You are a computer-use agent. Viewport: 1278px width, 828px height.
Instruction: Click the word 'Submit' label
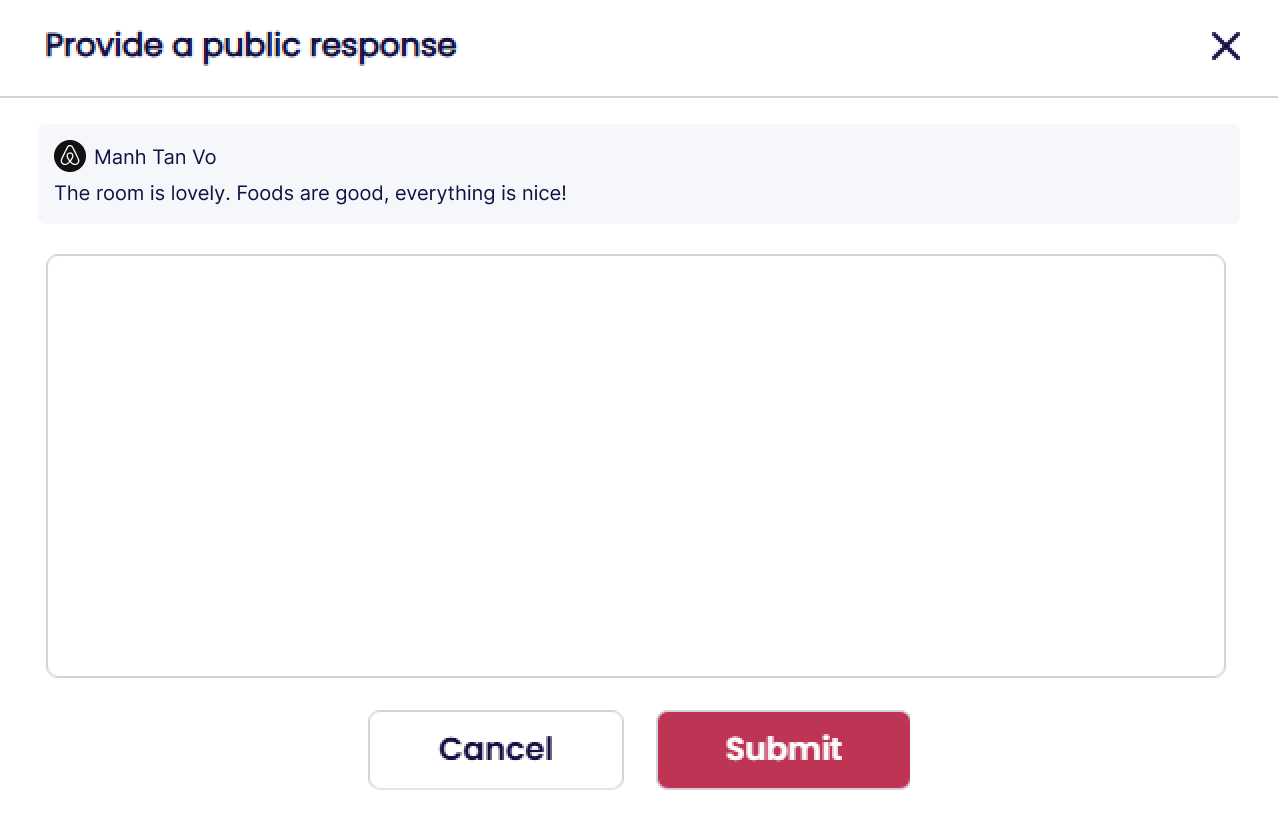click(783, 749)
